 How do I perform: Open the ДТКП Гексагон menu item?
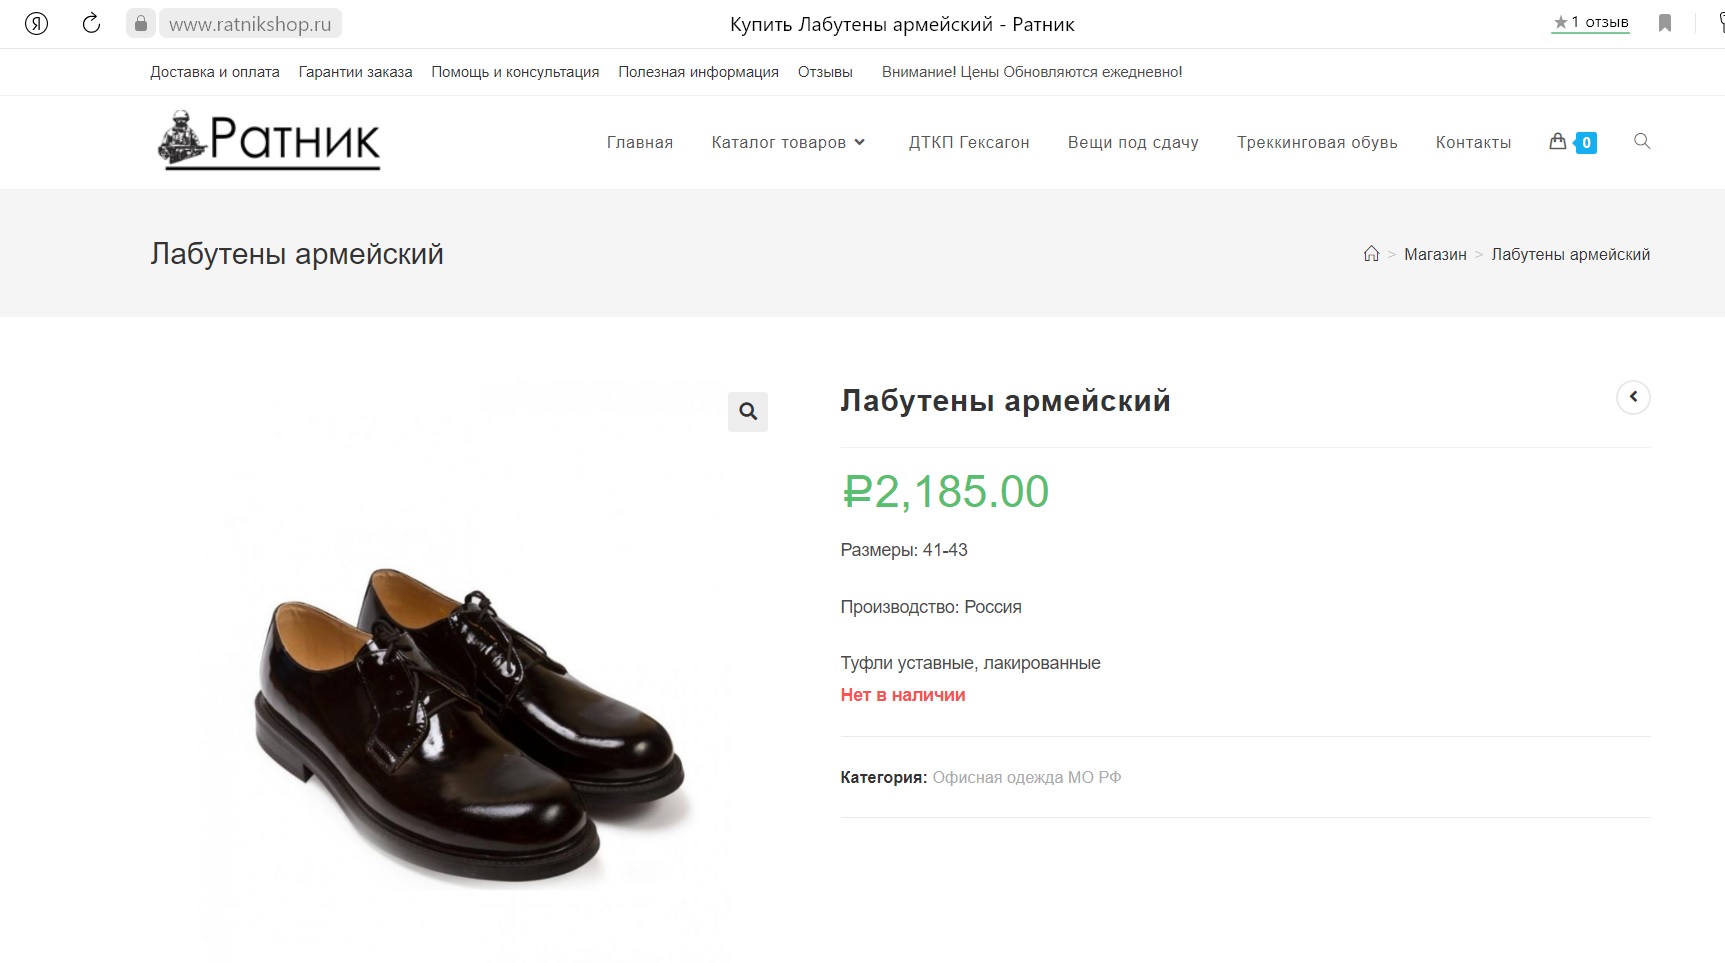click(969, 142)
